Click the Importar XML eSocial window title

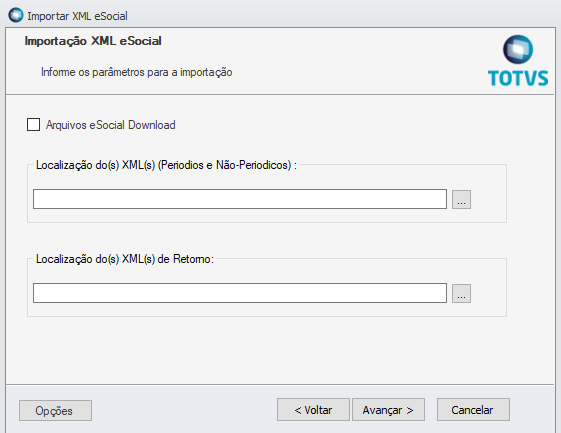click(77, 16)
